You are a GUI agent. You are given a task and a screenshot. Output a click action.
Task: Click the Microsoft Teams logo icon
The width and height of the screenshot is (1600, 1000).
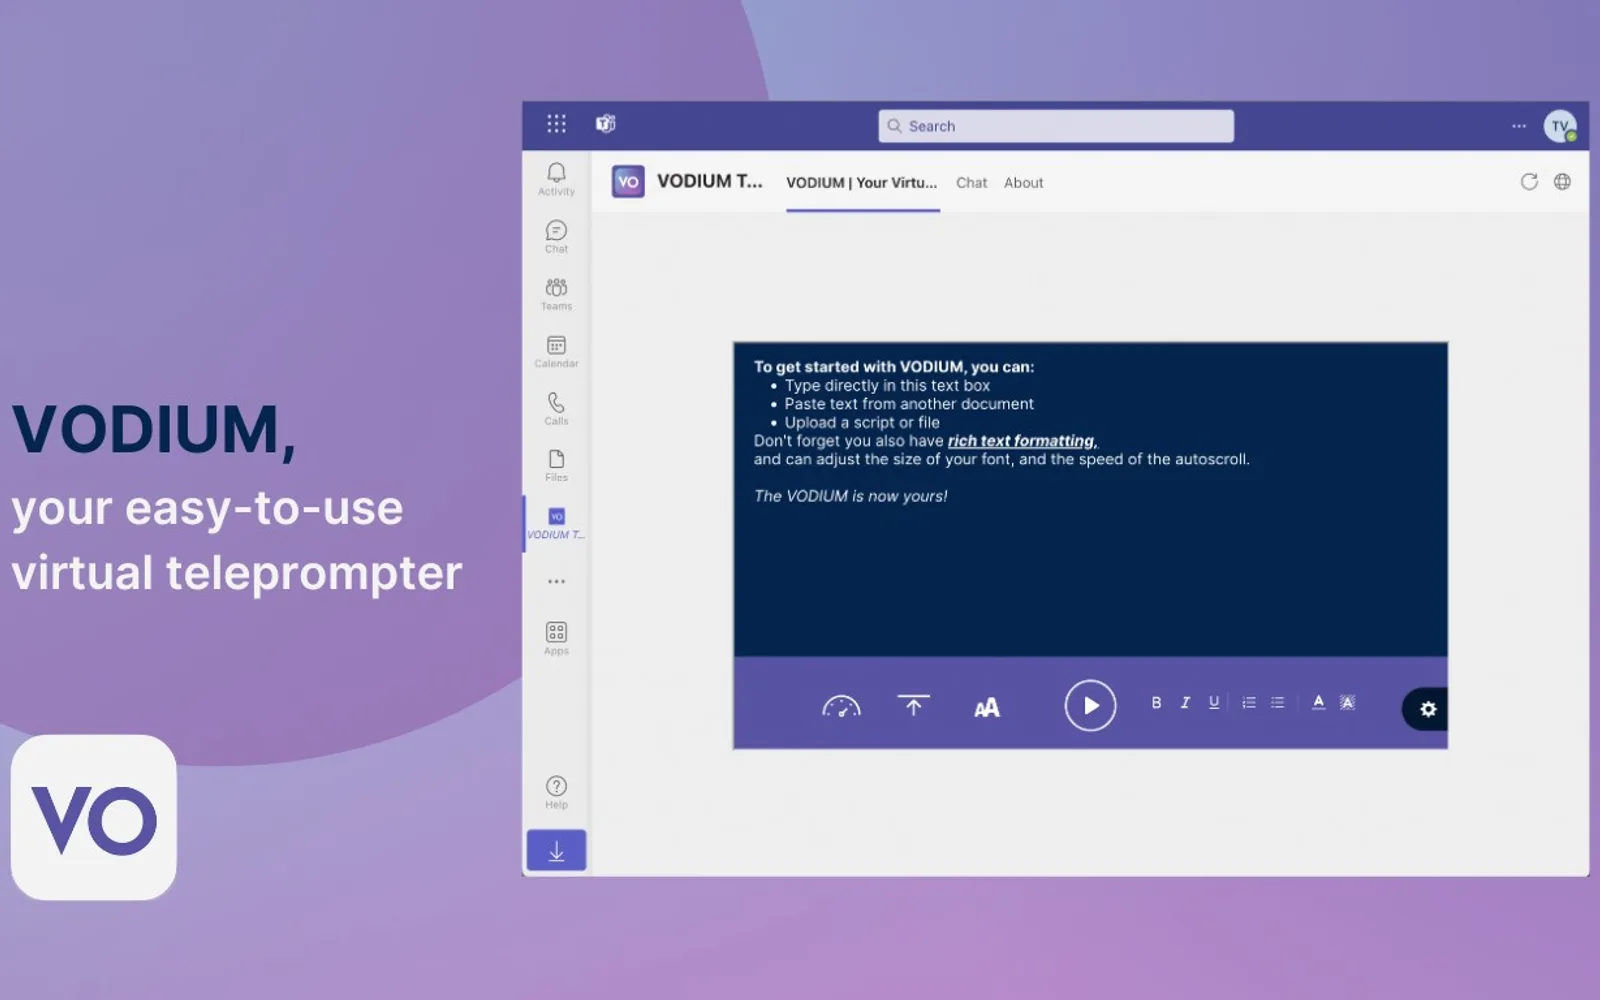pyautogui.click(x=606, y=124)
